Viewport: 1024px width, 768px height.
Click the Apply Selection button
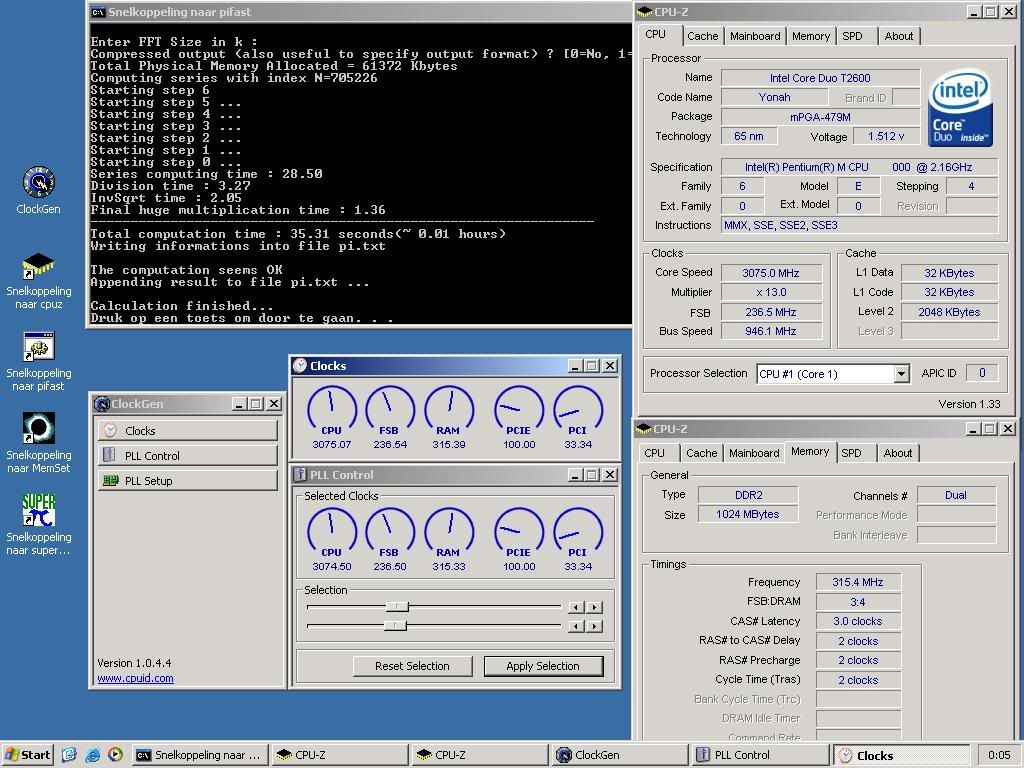point(543,666)
